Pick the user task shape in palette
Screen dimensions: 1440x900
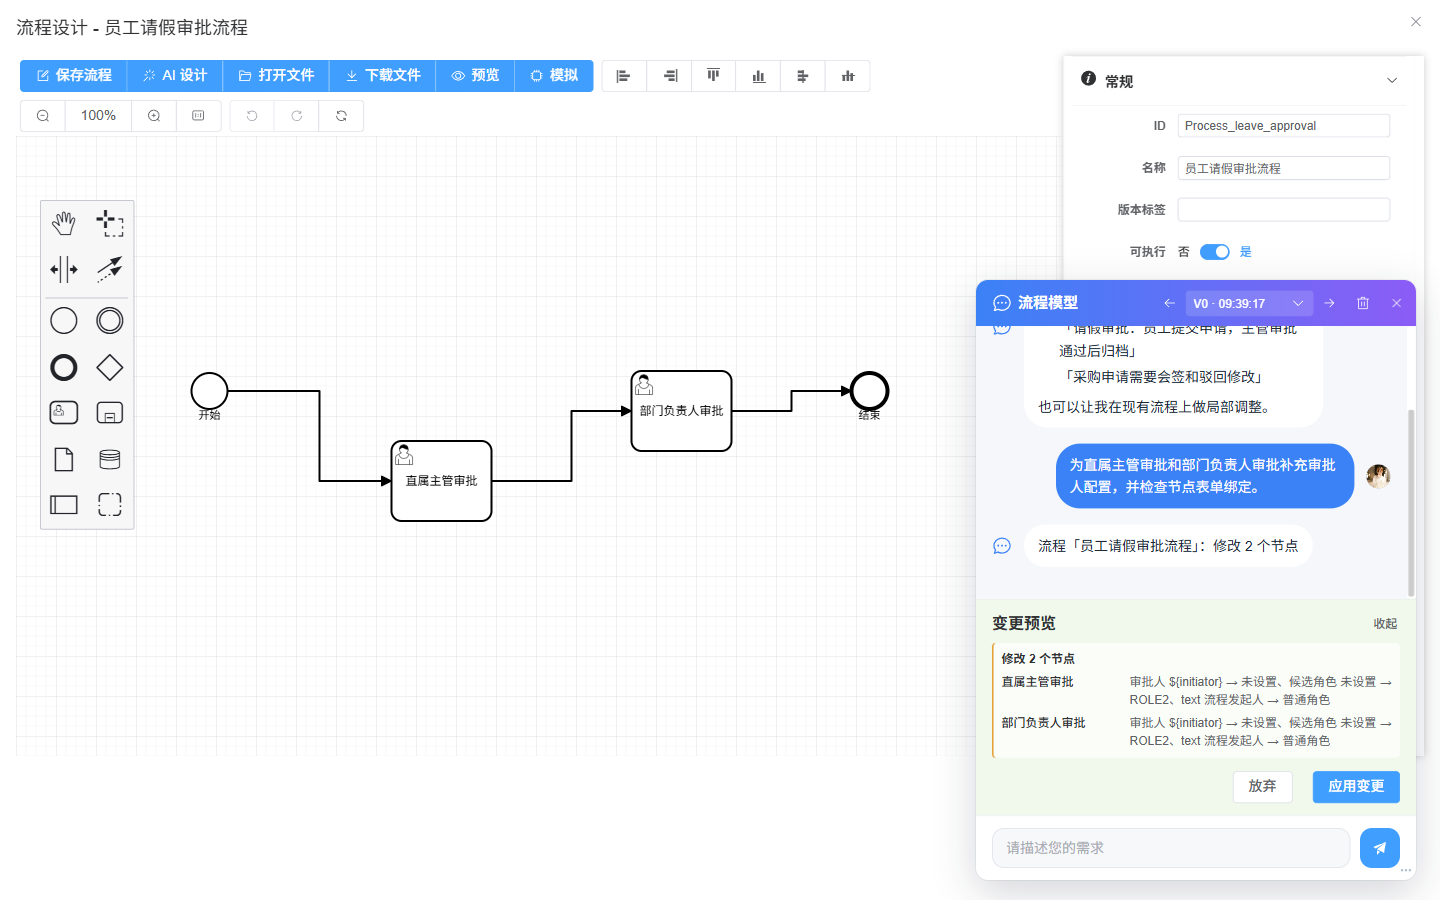click(64, 412)
